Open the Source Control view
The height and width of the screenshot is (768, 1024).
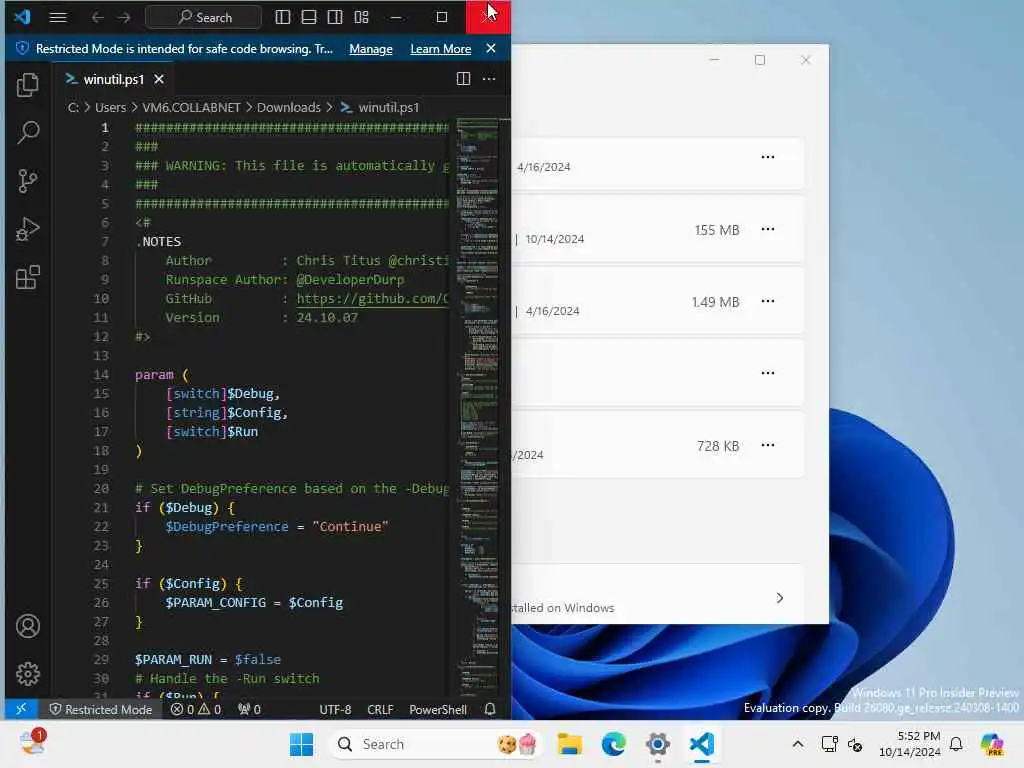(x=27, y=181)
